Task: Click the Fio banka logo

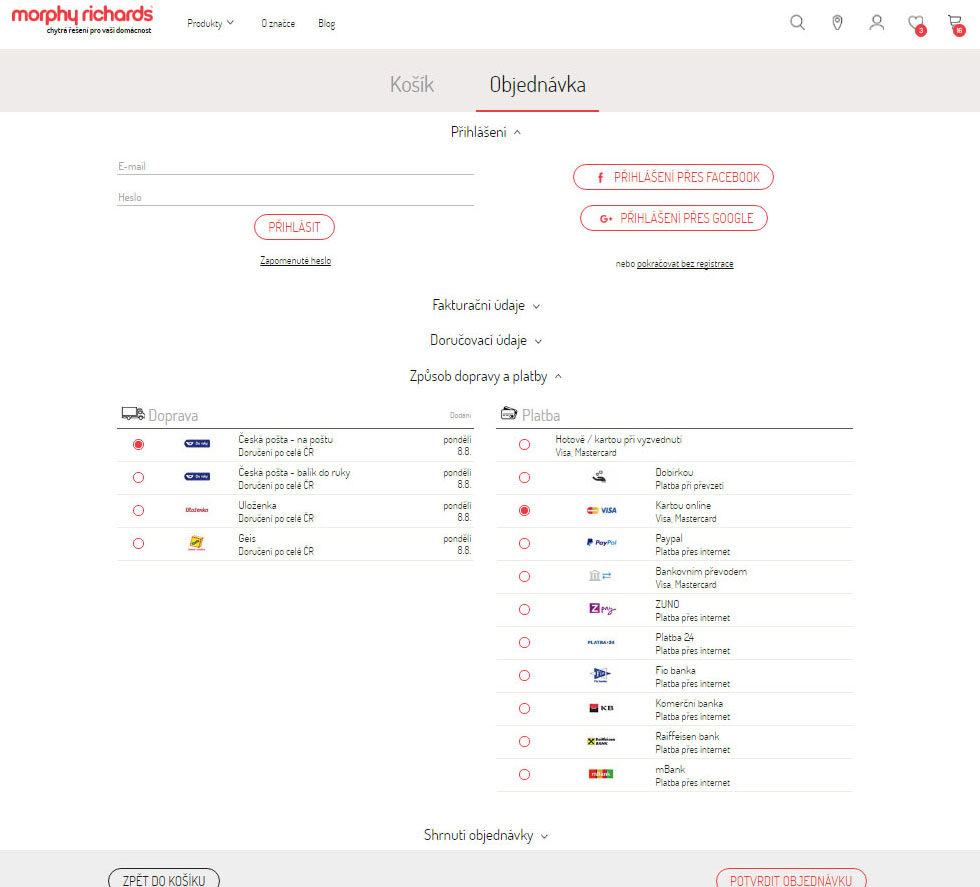Action: 601,675
